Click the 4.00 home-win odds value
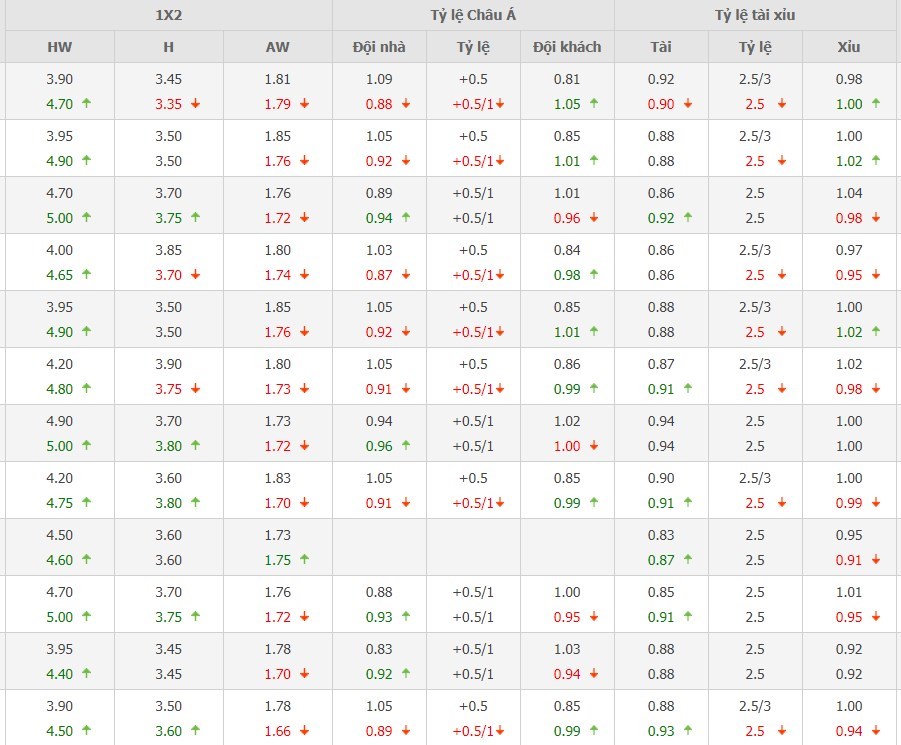Image resolution: width=901 pixels, height=745 pixels. click(60, 250)
